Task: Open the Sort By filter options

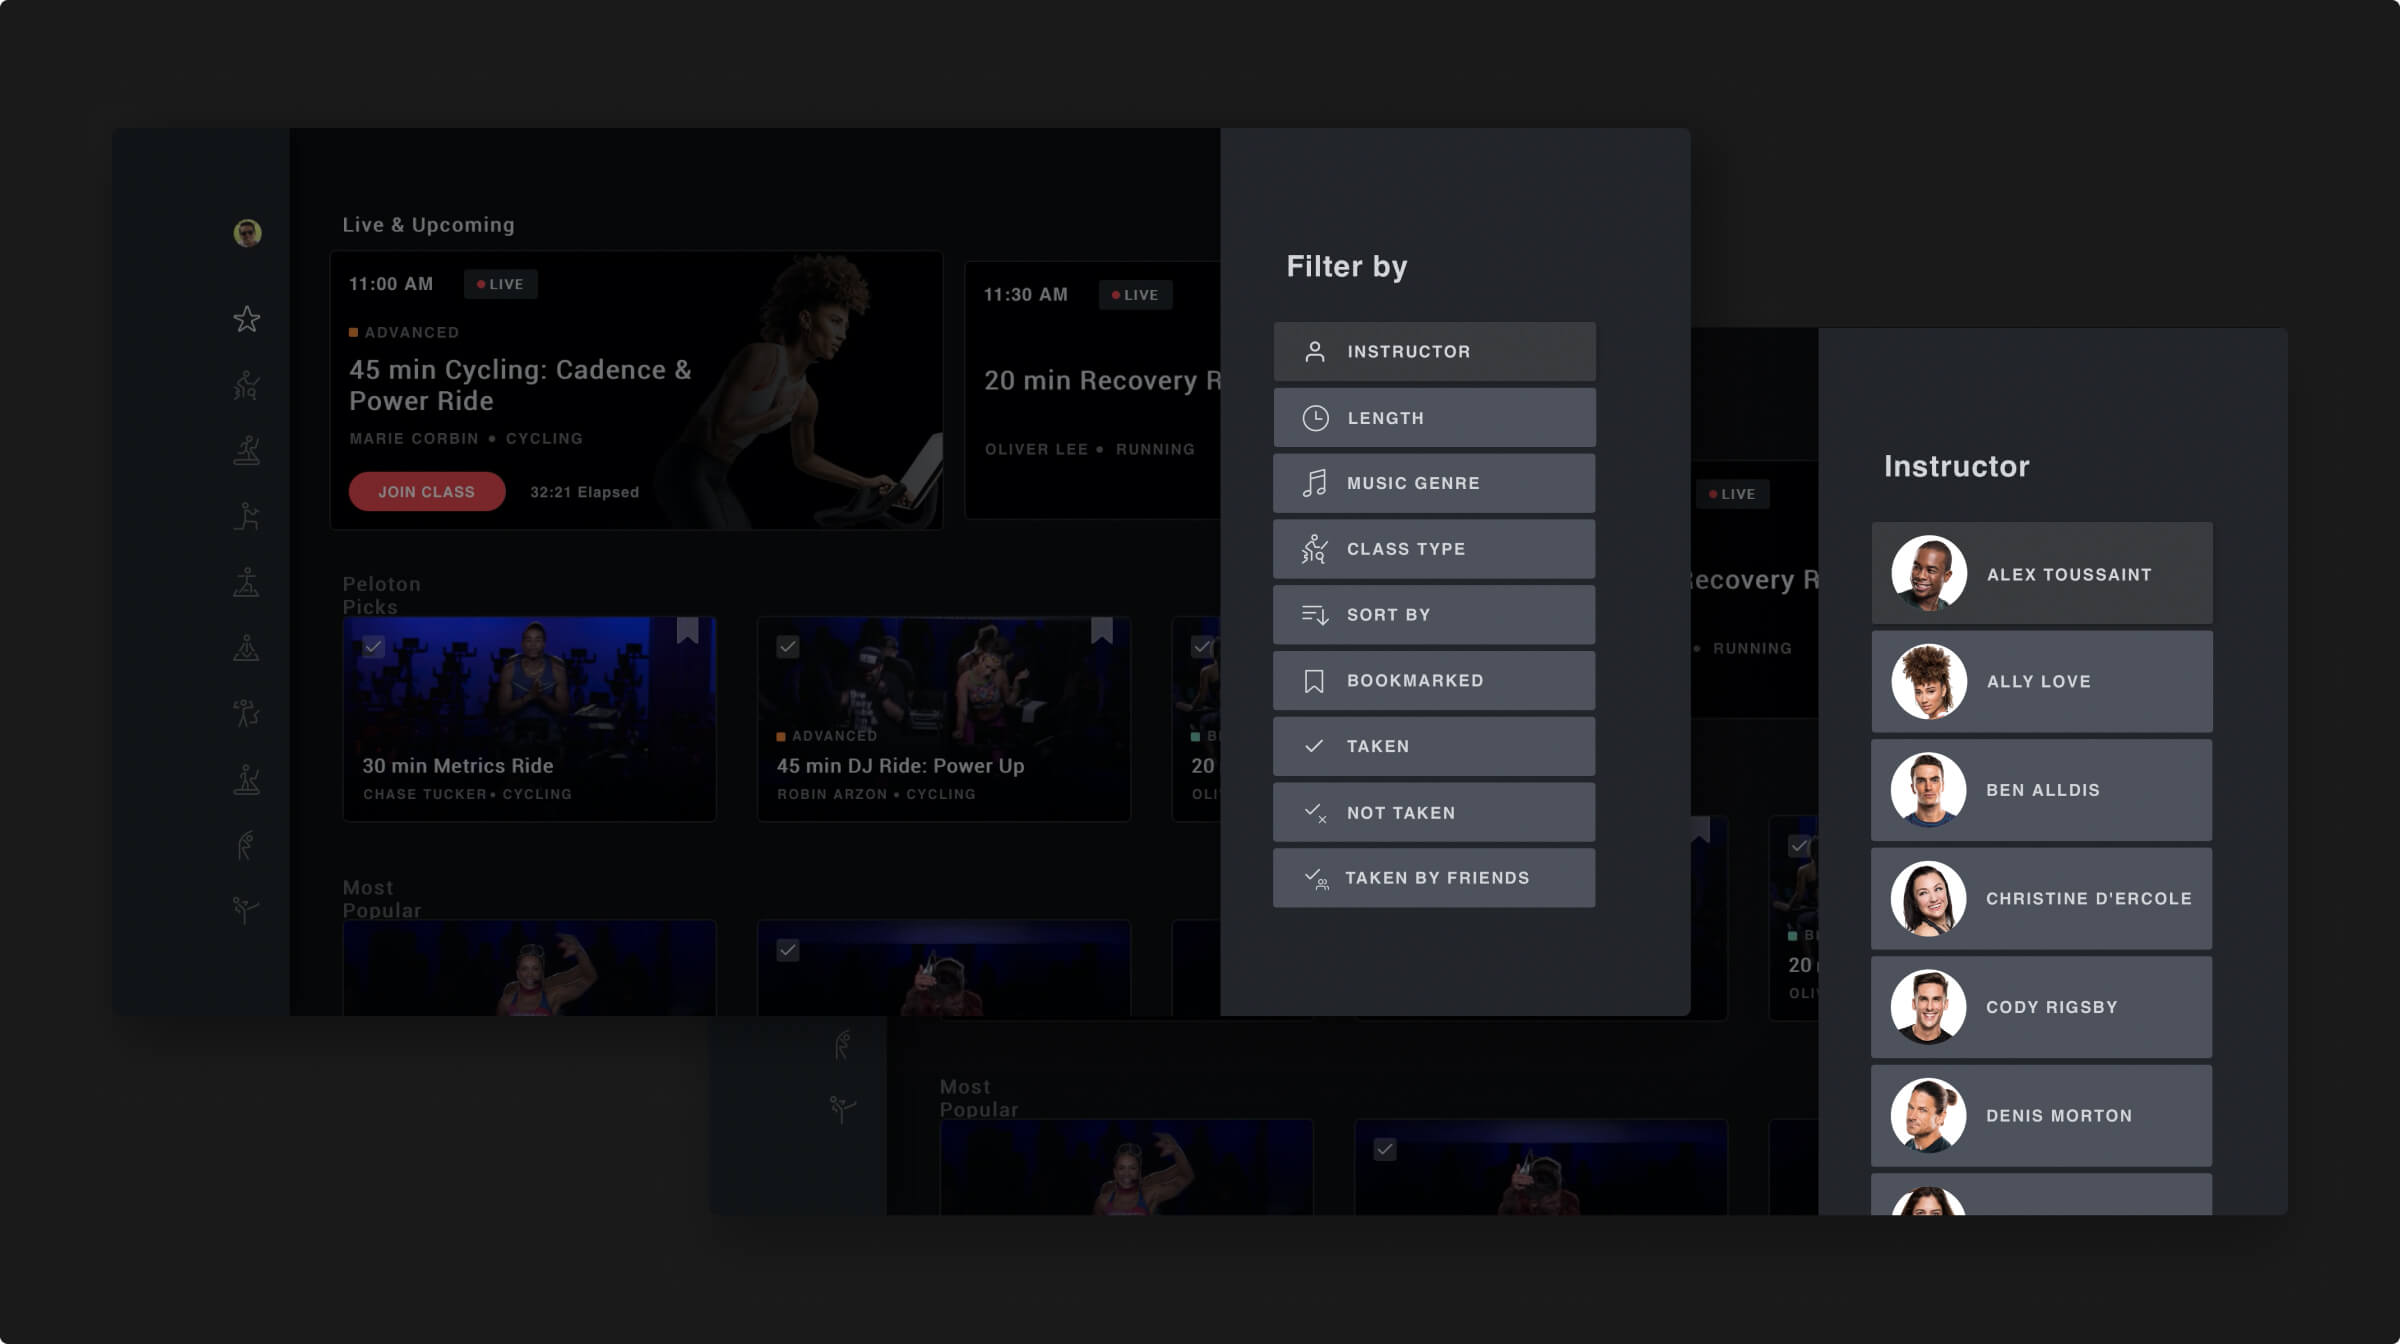Action: (1434, 614)
